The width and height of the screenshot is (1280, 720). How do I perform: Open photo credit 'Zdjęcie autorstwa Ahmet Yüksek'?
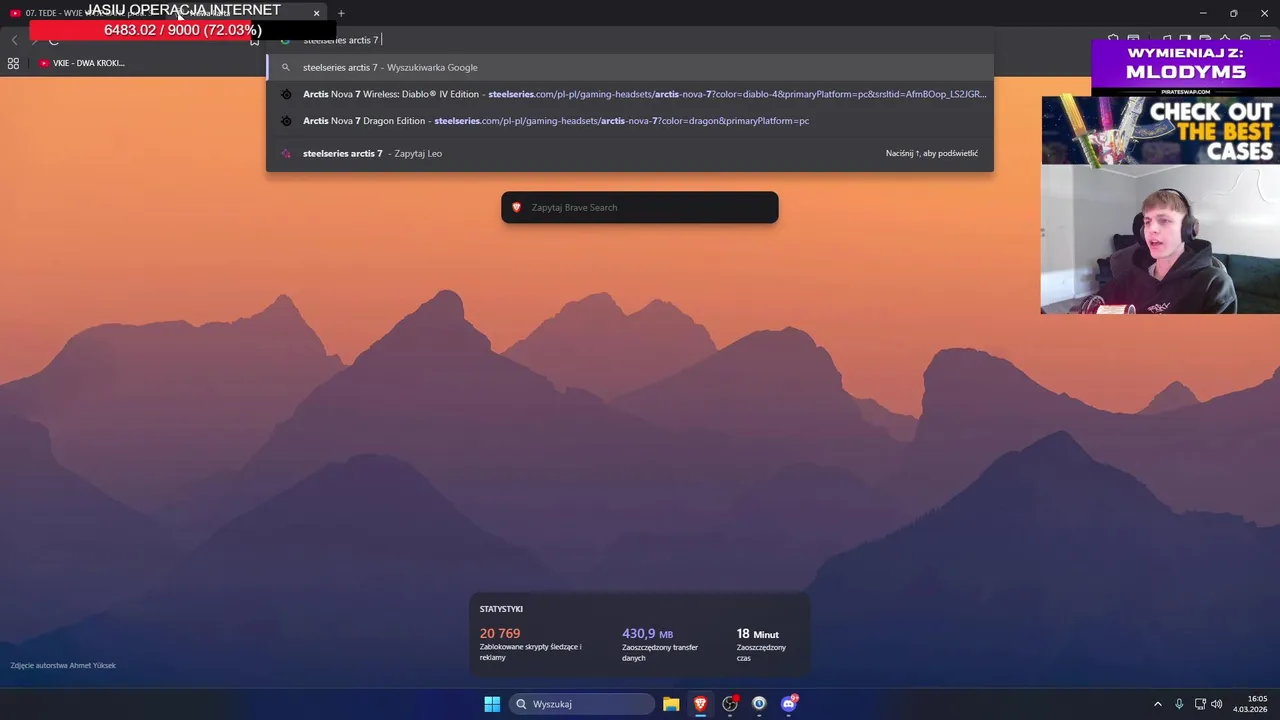(63, 665)
